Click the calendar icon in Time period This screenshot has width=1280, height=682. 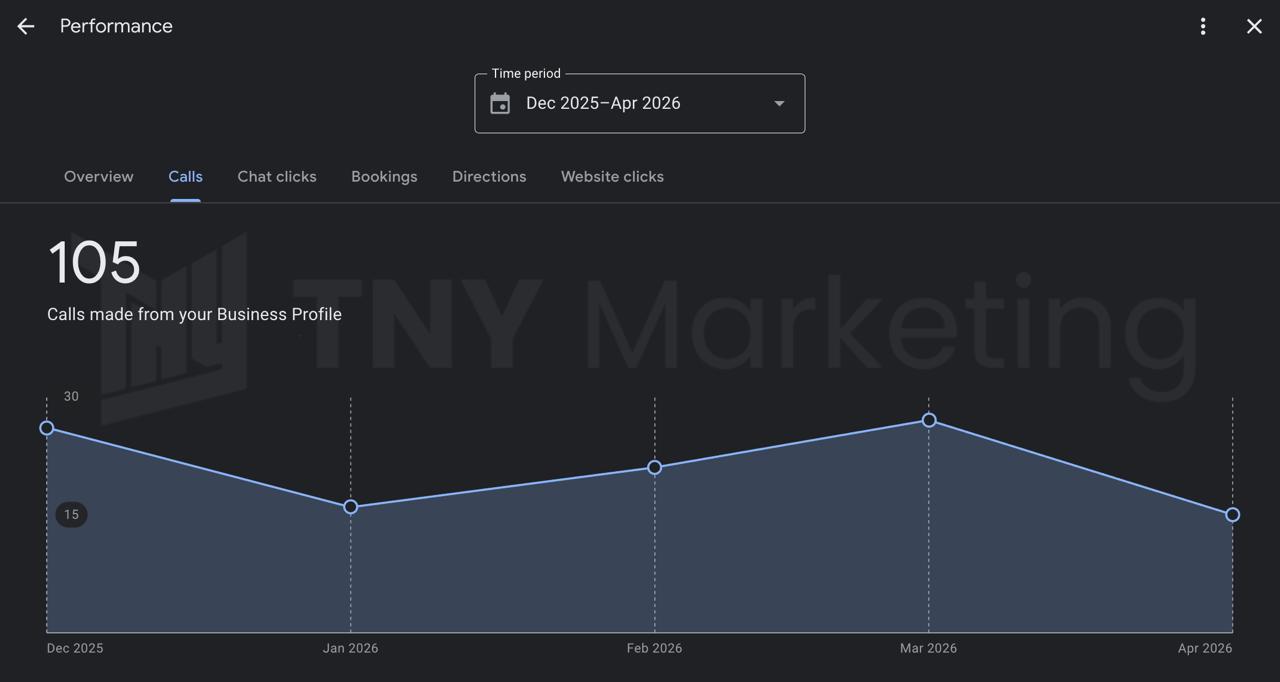click(500, 103)
